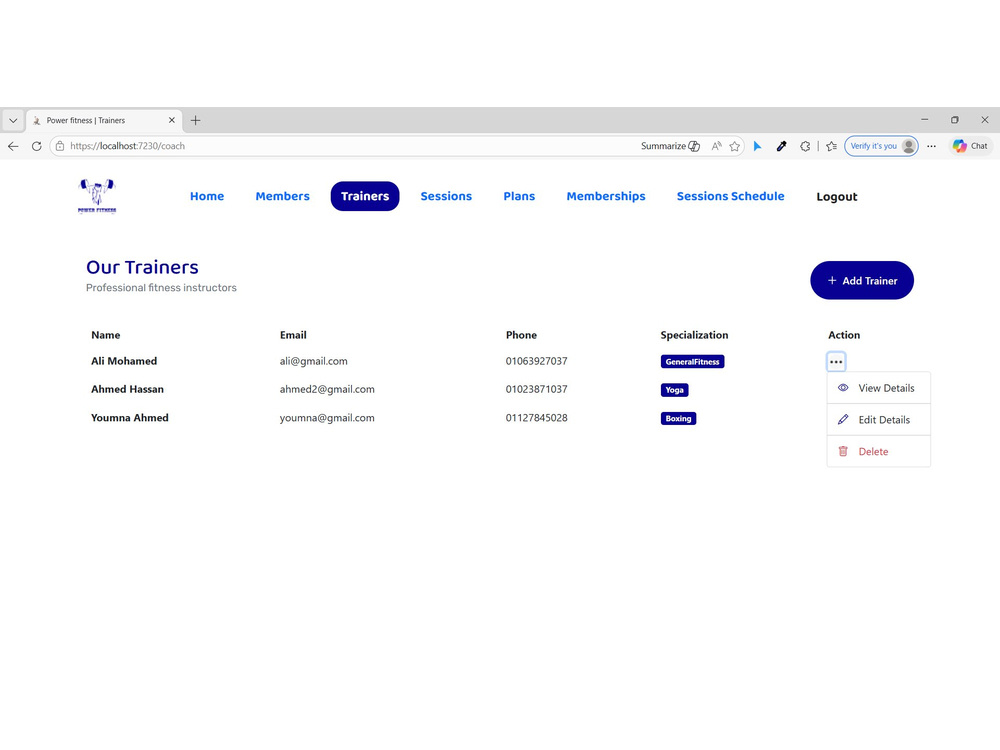
Task: Click Logout
Action: [x=837, y=197]
